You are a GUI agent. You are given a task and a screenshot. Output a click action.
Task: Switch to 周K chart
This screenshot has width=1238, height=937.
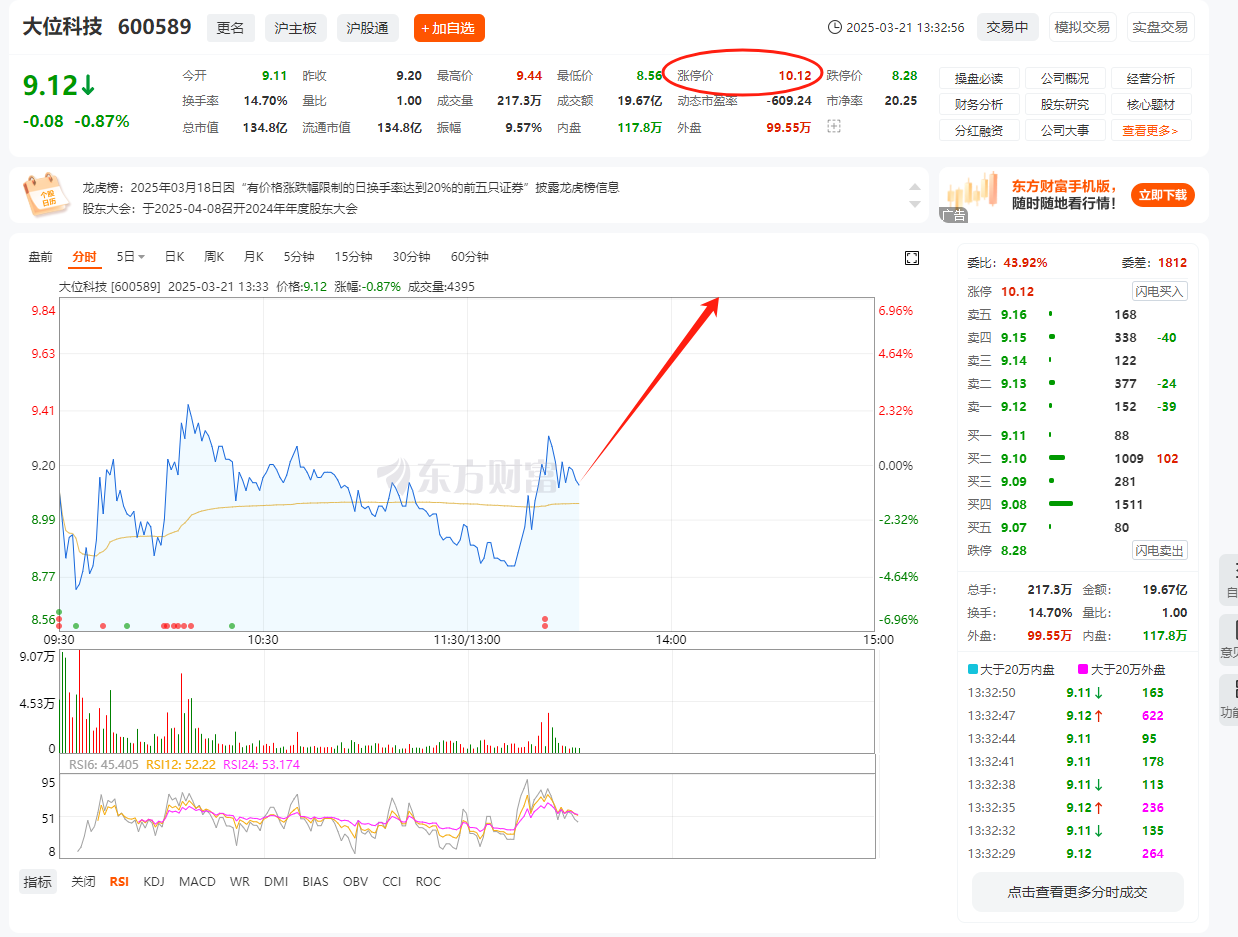(214, 257)
